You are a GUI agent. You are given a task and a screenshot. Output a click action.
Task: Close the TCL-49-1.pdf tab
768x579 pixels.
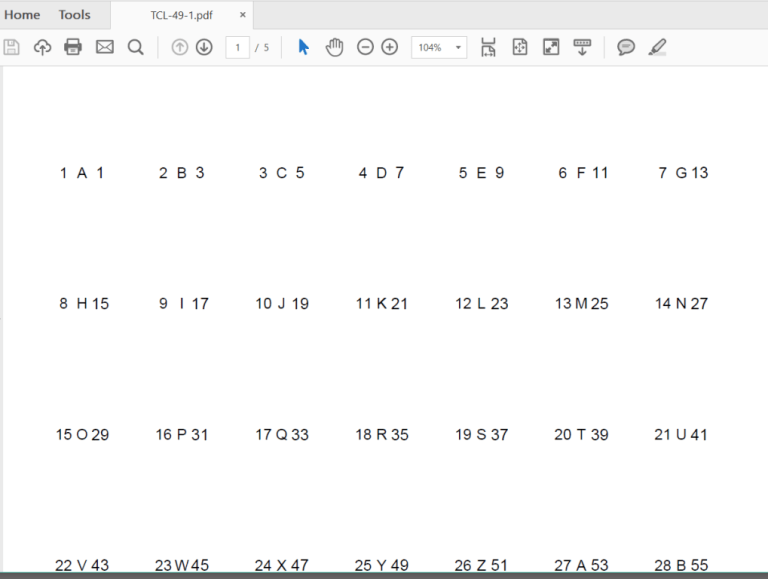click(x=242, y=15)
